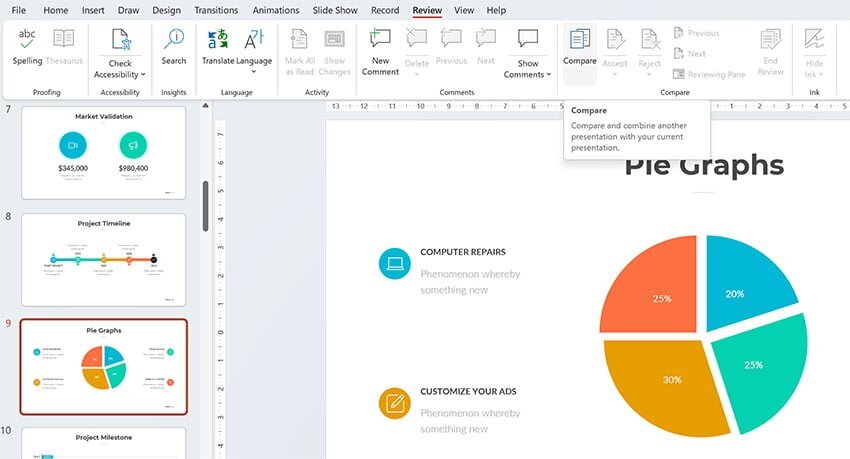The image size is (850, 459).
Task: Open the Search insights icon
Action: (174, 40)
